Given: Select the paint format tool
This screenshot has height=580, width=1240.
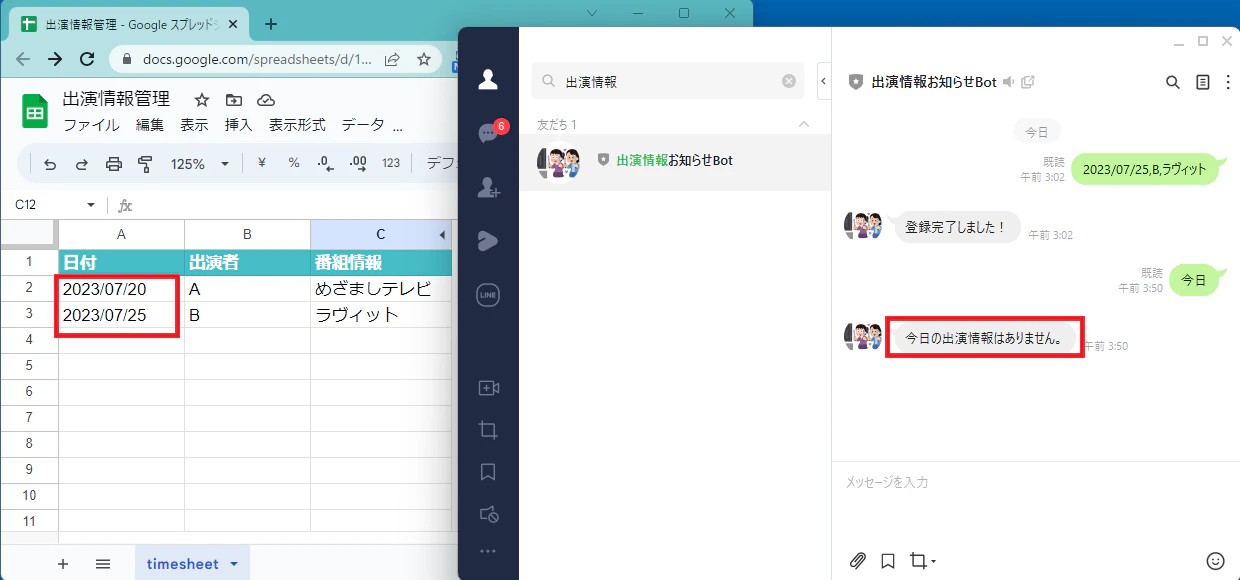Looking at the screenshot, I should click(x=145, y=164).
